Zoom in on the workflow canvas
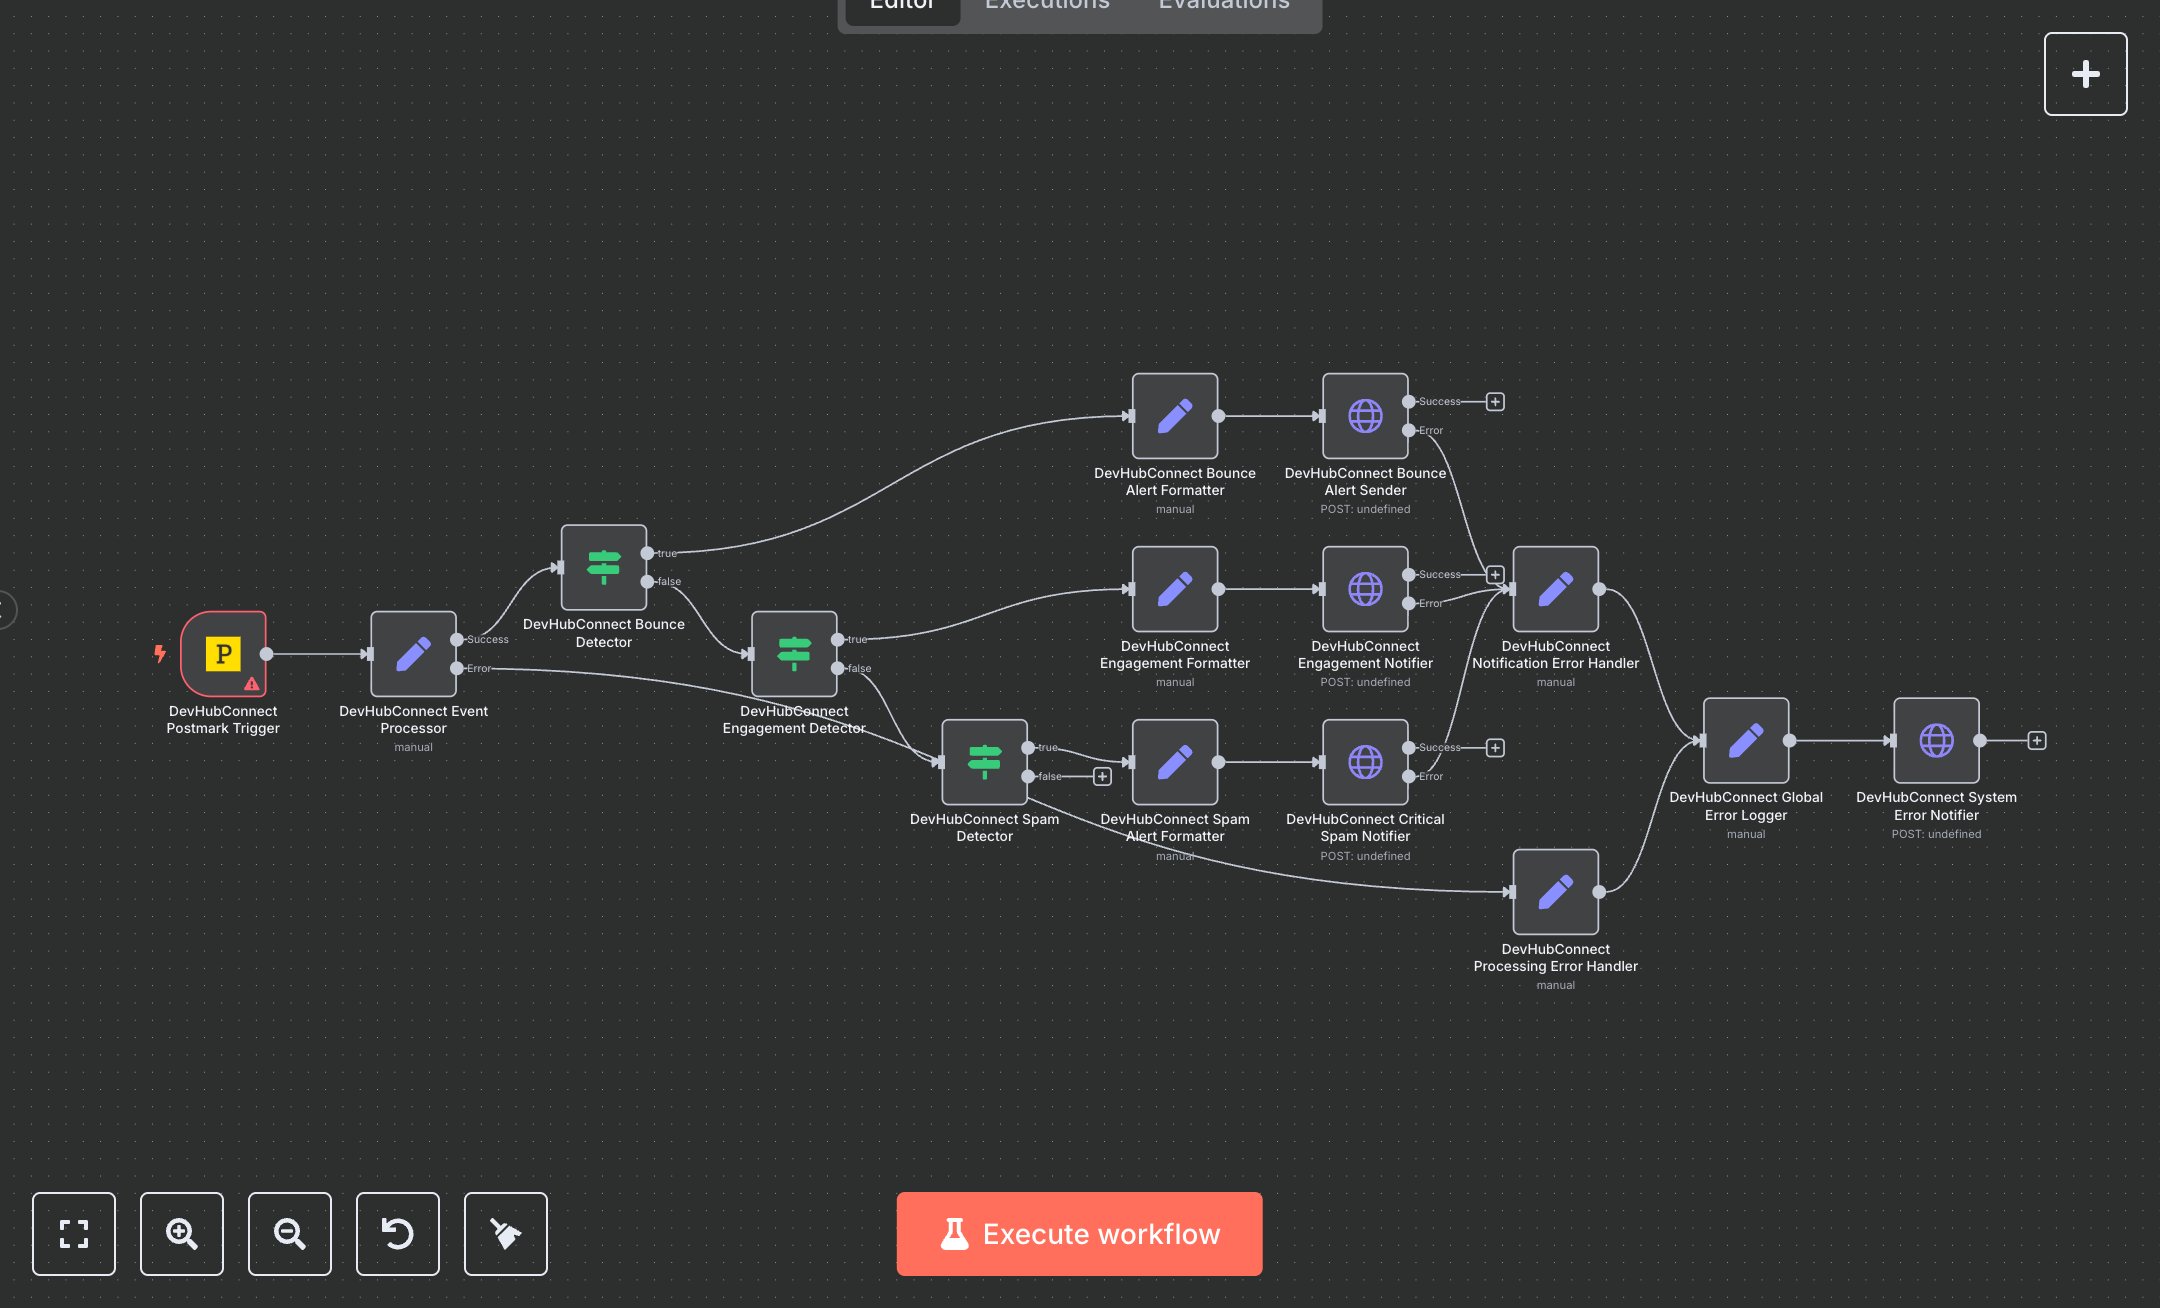 click(x=181, y=1234)
